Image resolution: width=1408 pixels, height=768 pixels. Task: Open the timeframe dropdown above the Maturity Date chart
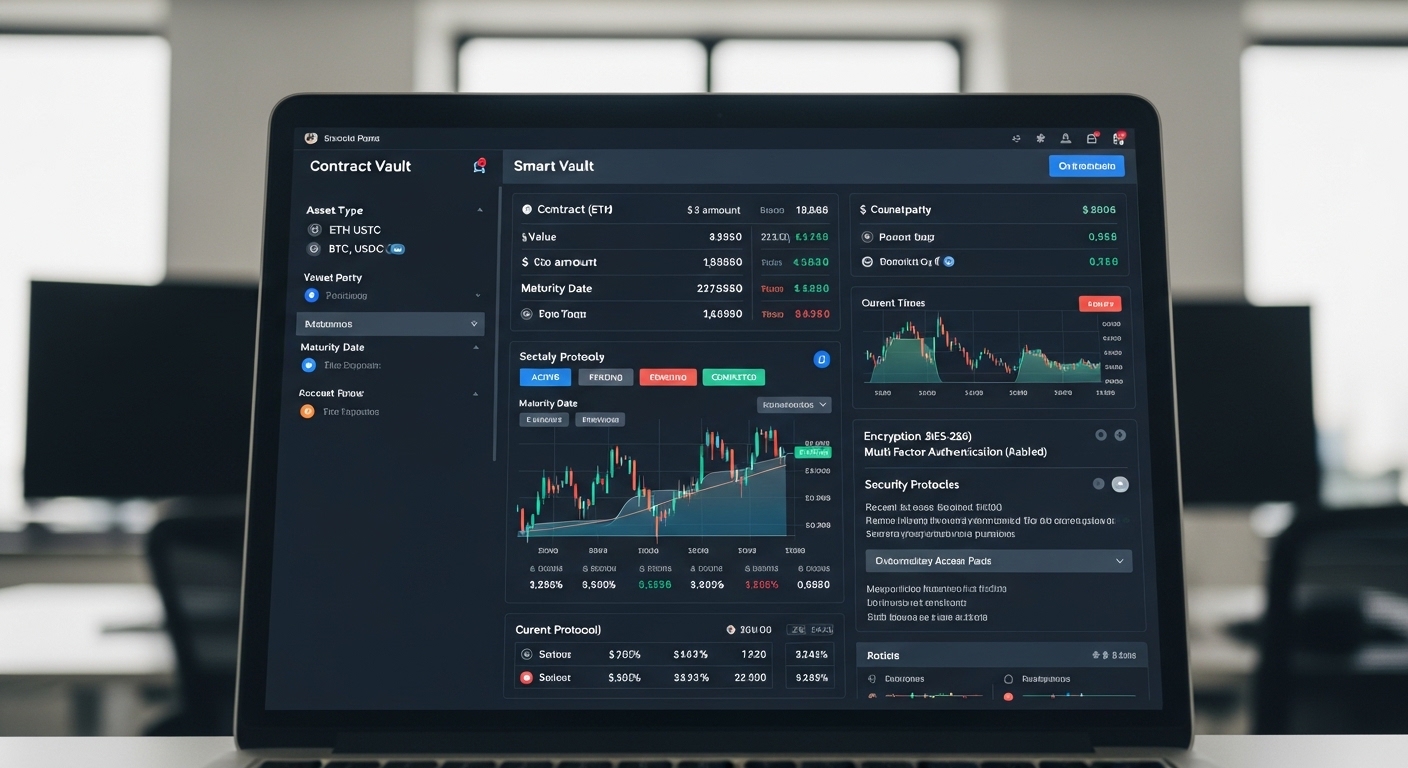(x=794, y=404)
